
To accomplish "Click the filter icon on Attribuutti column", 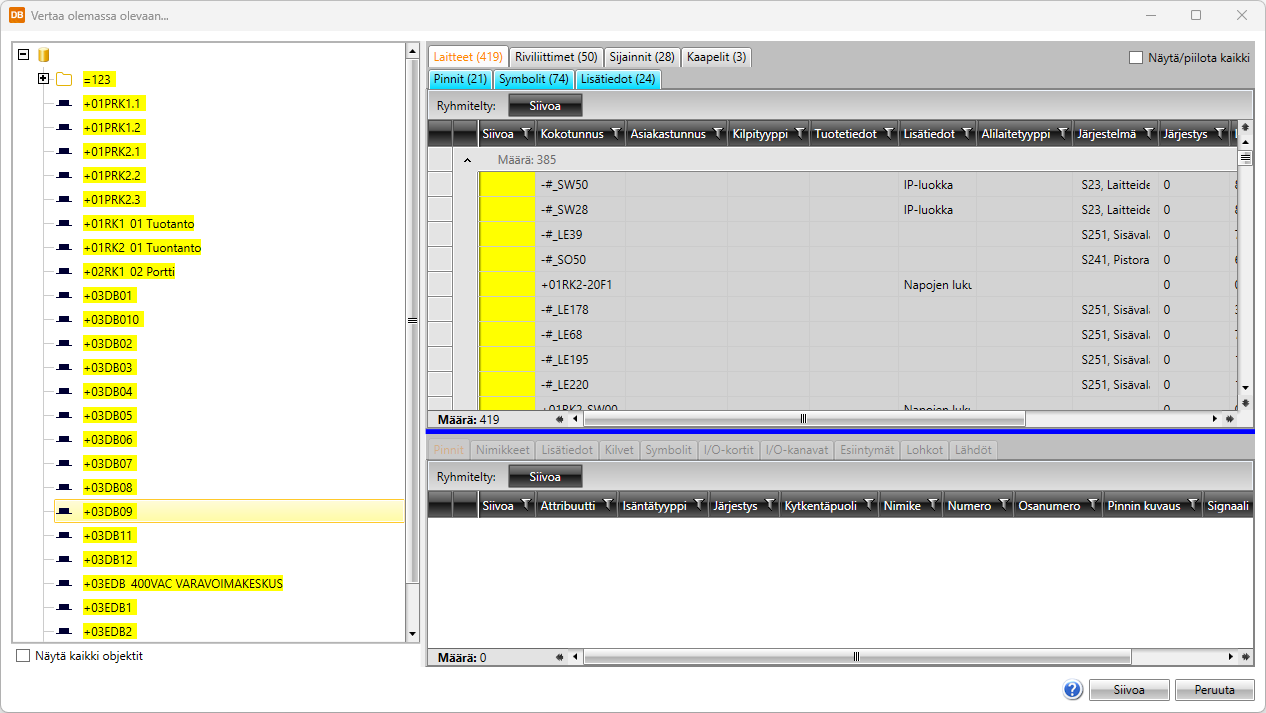I will click(x=606, y=506).
